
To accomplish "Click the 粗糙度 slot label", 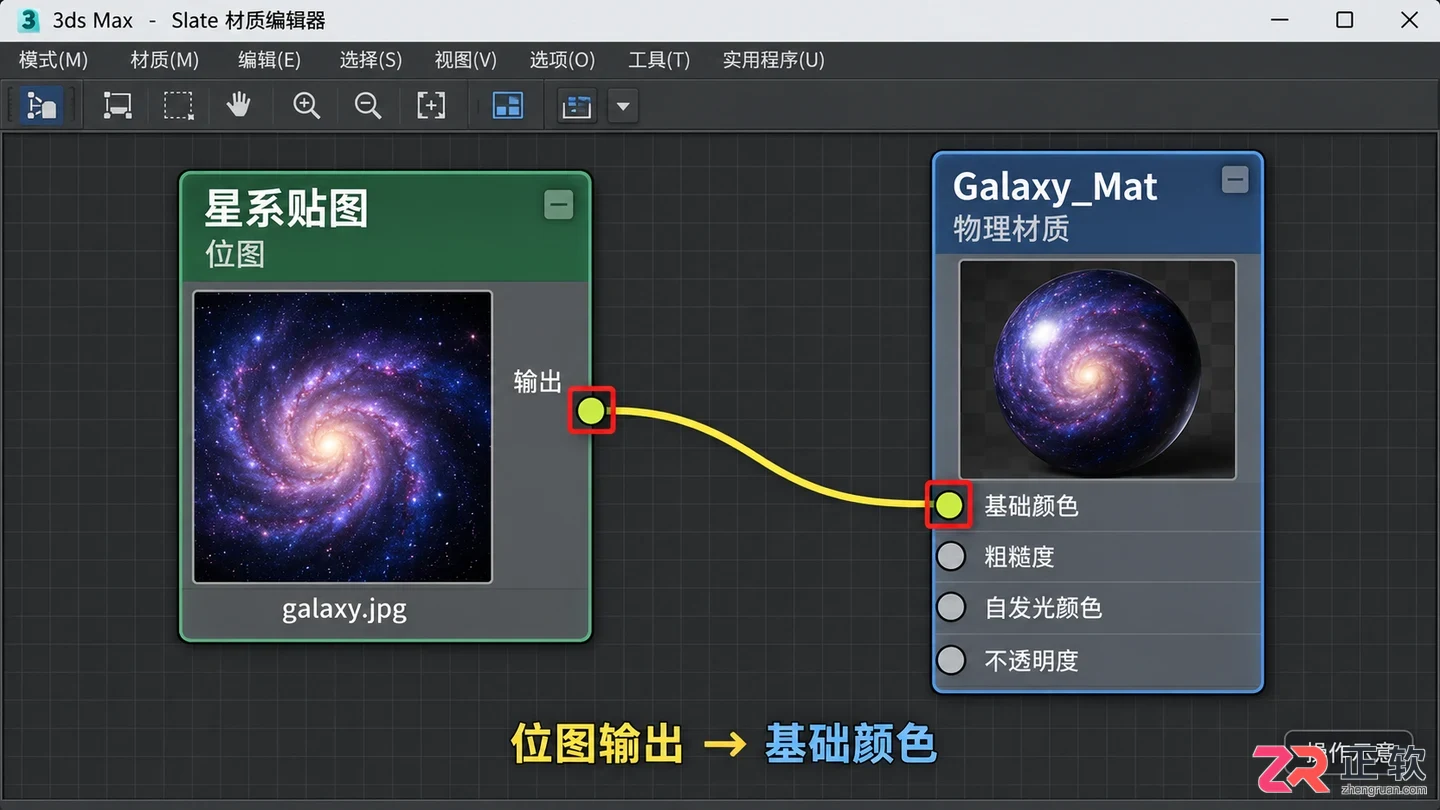I will coord(1019,557).
